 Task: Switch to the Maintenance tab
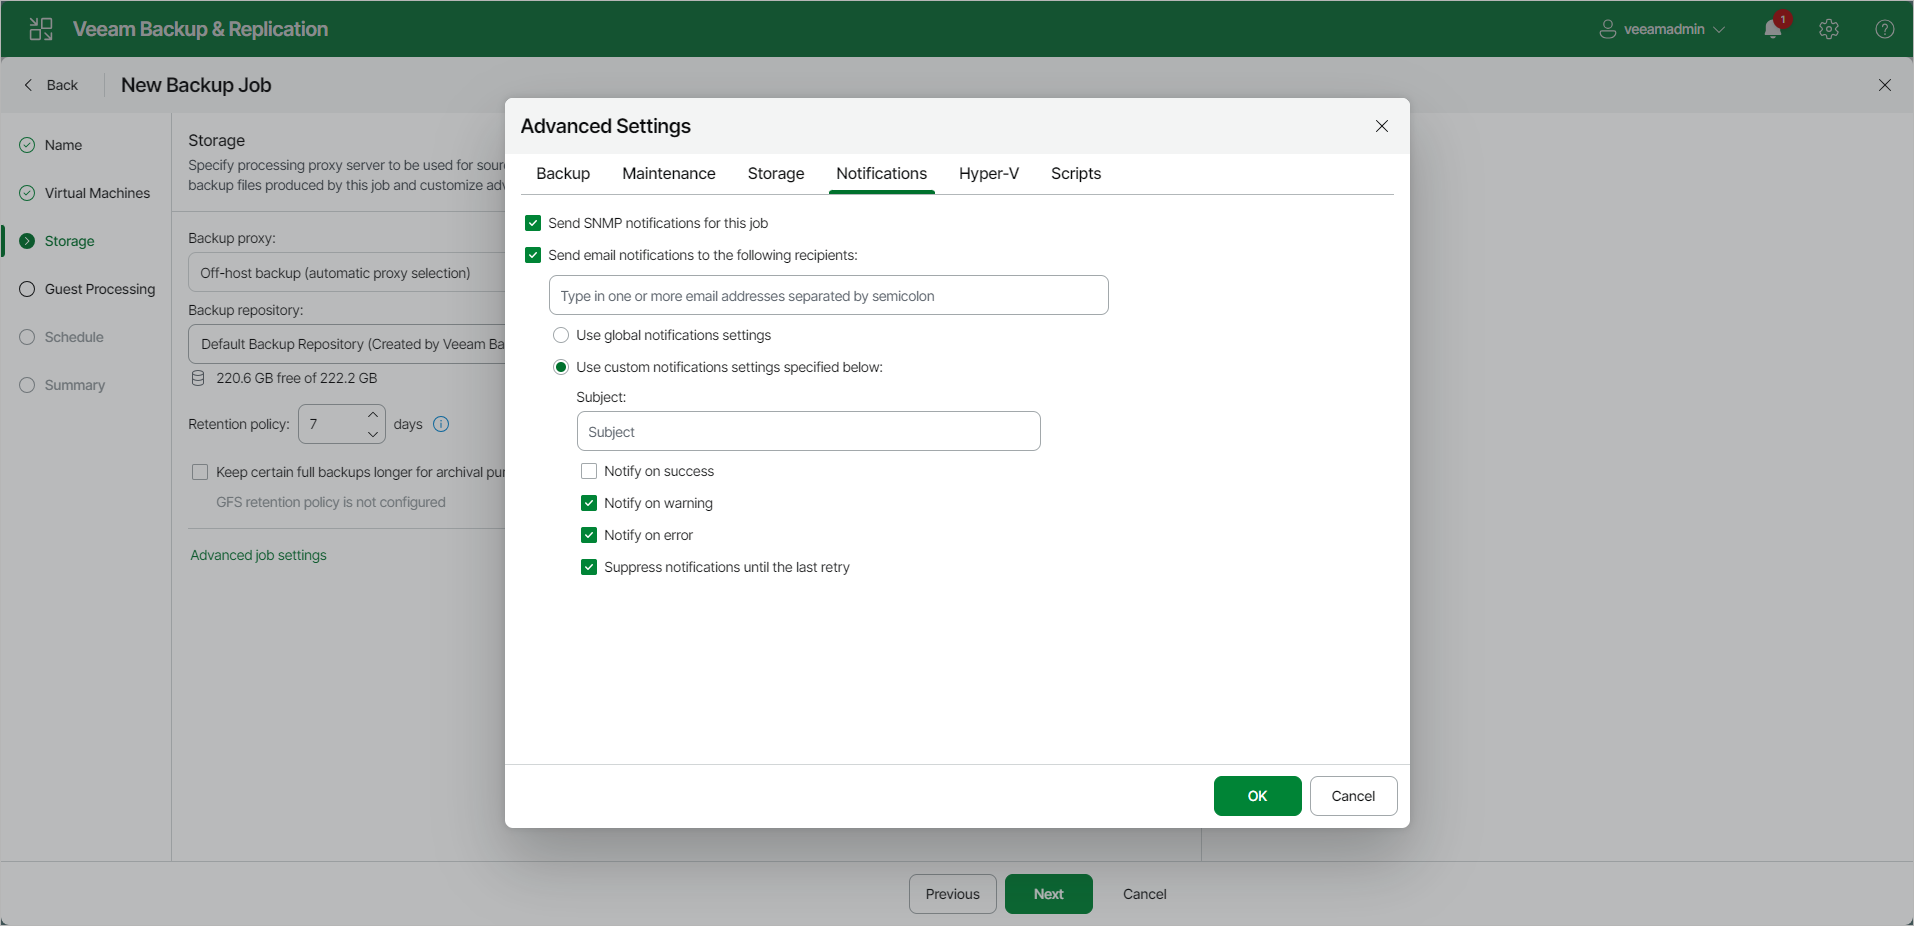[669, 173]
